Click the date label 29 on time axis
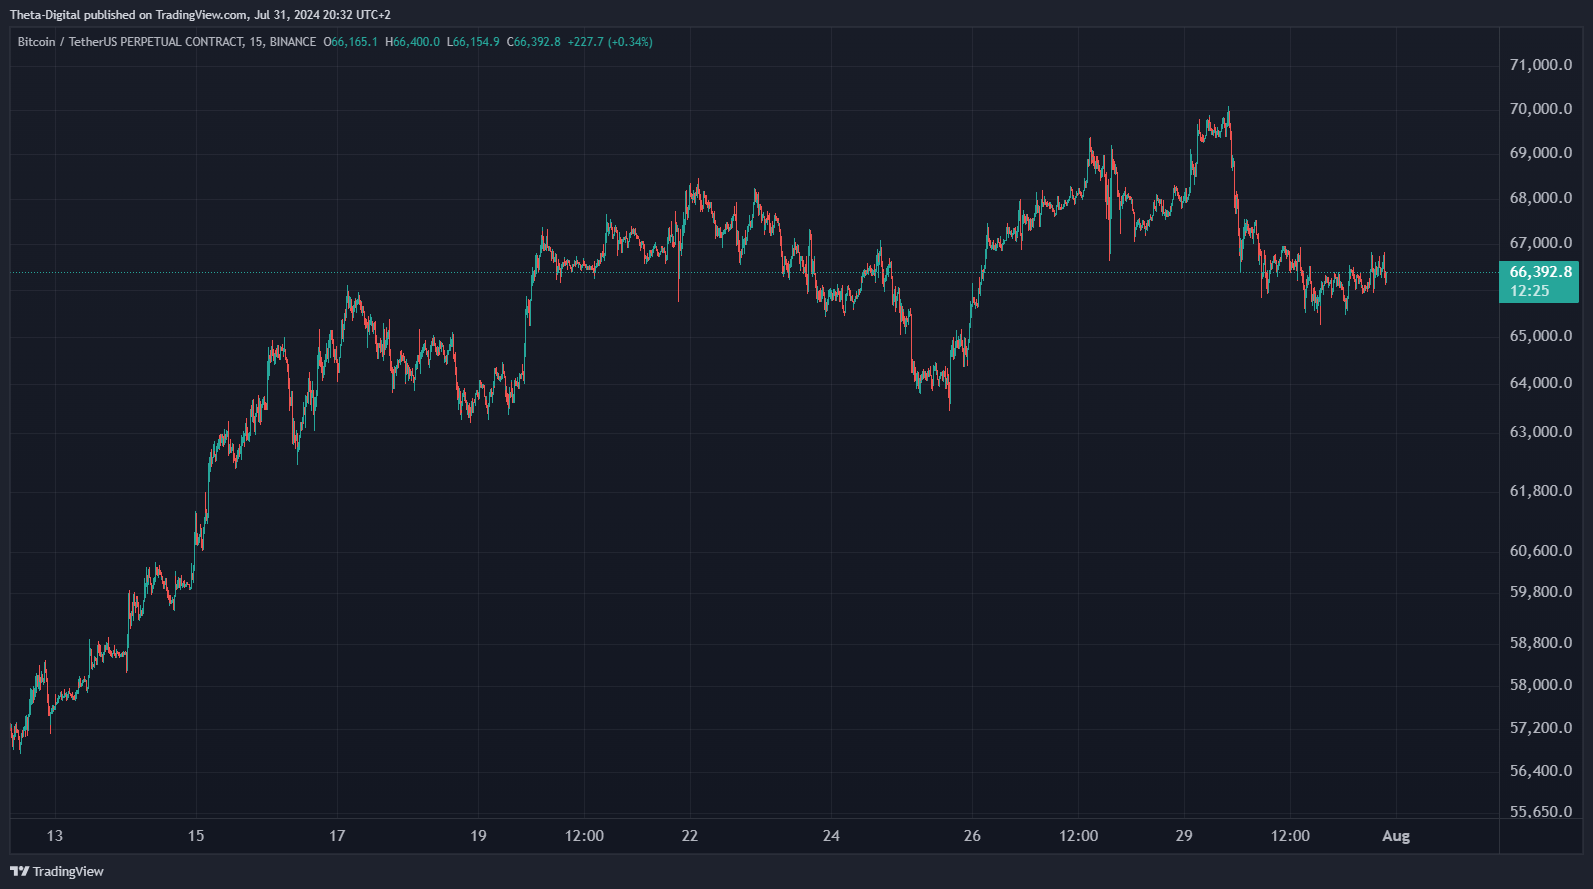Screen dimensions: 1593x889 1184,836
